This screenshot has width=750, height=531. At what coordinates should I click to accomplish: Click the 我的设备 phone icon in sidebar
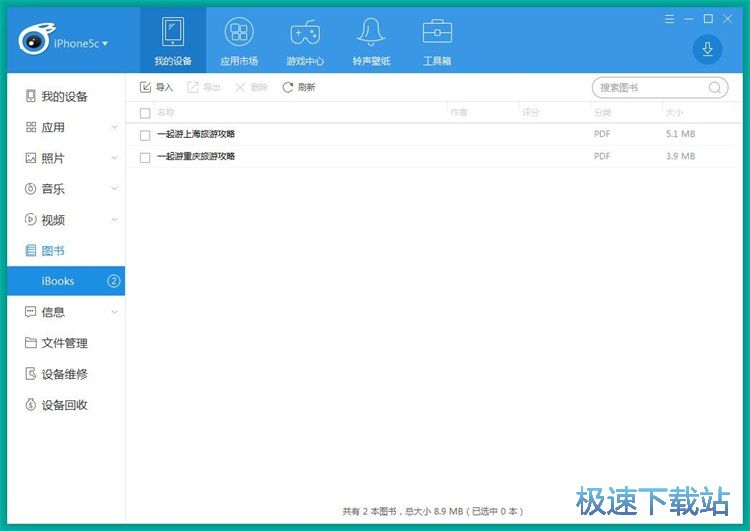tap(31, 96)
